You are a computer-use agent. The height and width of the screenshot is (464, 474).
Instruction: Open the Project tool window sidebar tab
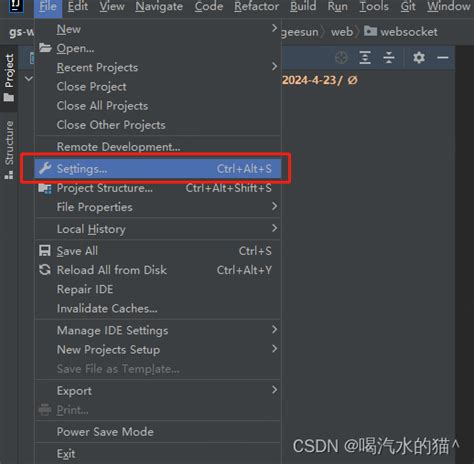(x=9, y=78)
